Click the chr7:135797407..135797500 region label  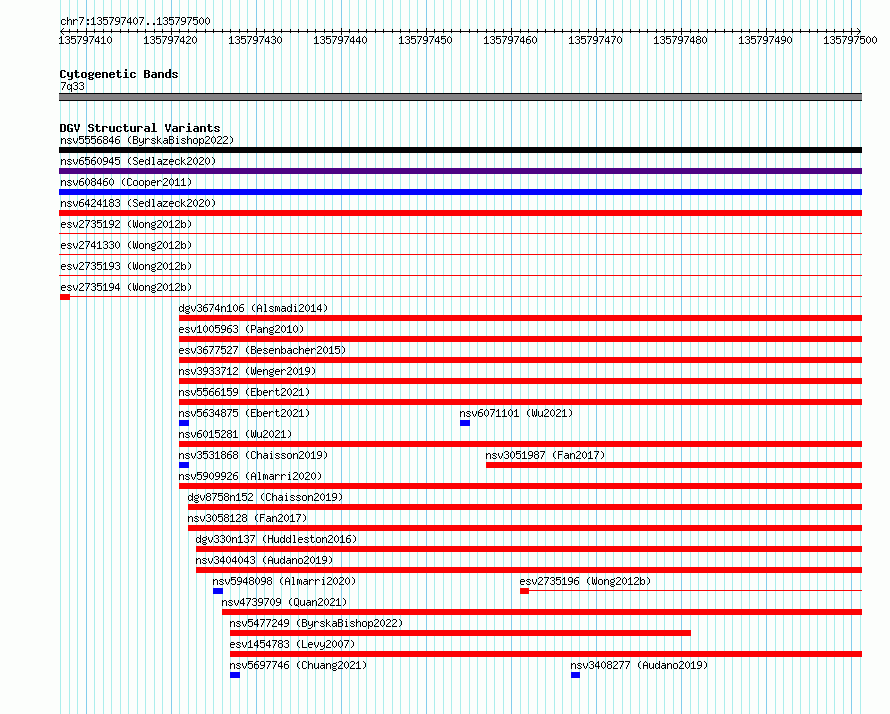[x=135, y=21]
